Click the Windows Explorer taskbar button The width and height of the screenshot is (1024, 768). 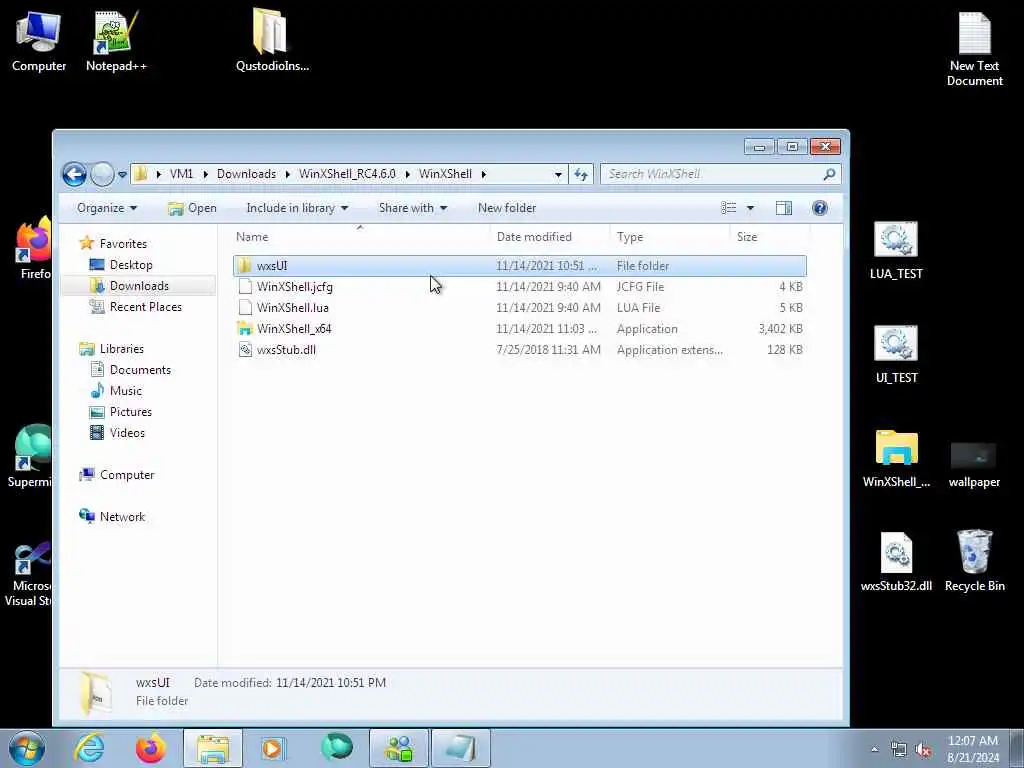213,748
